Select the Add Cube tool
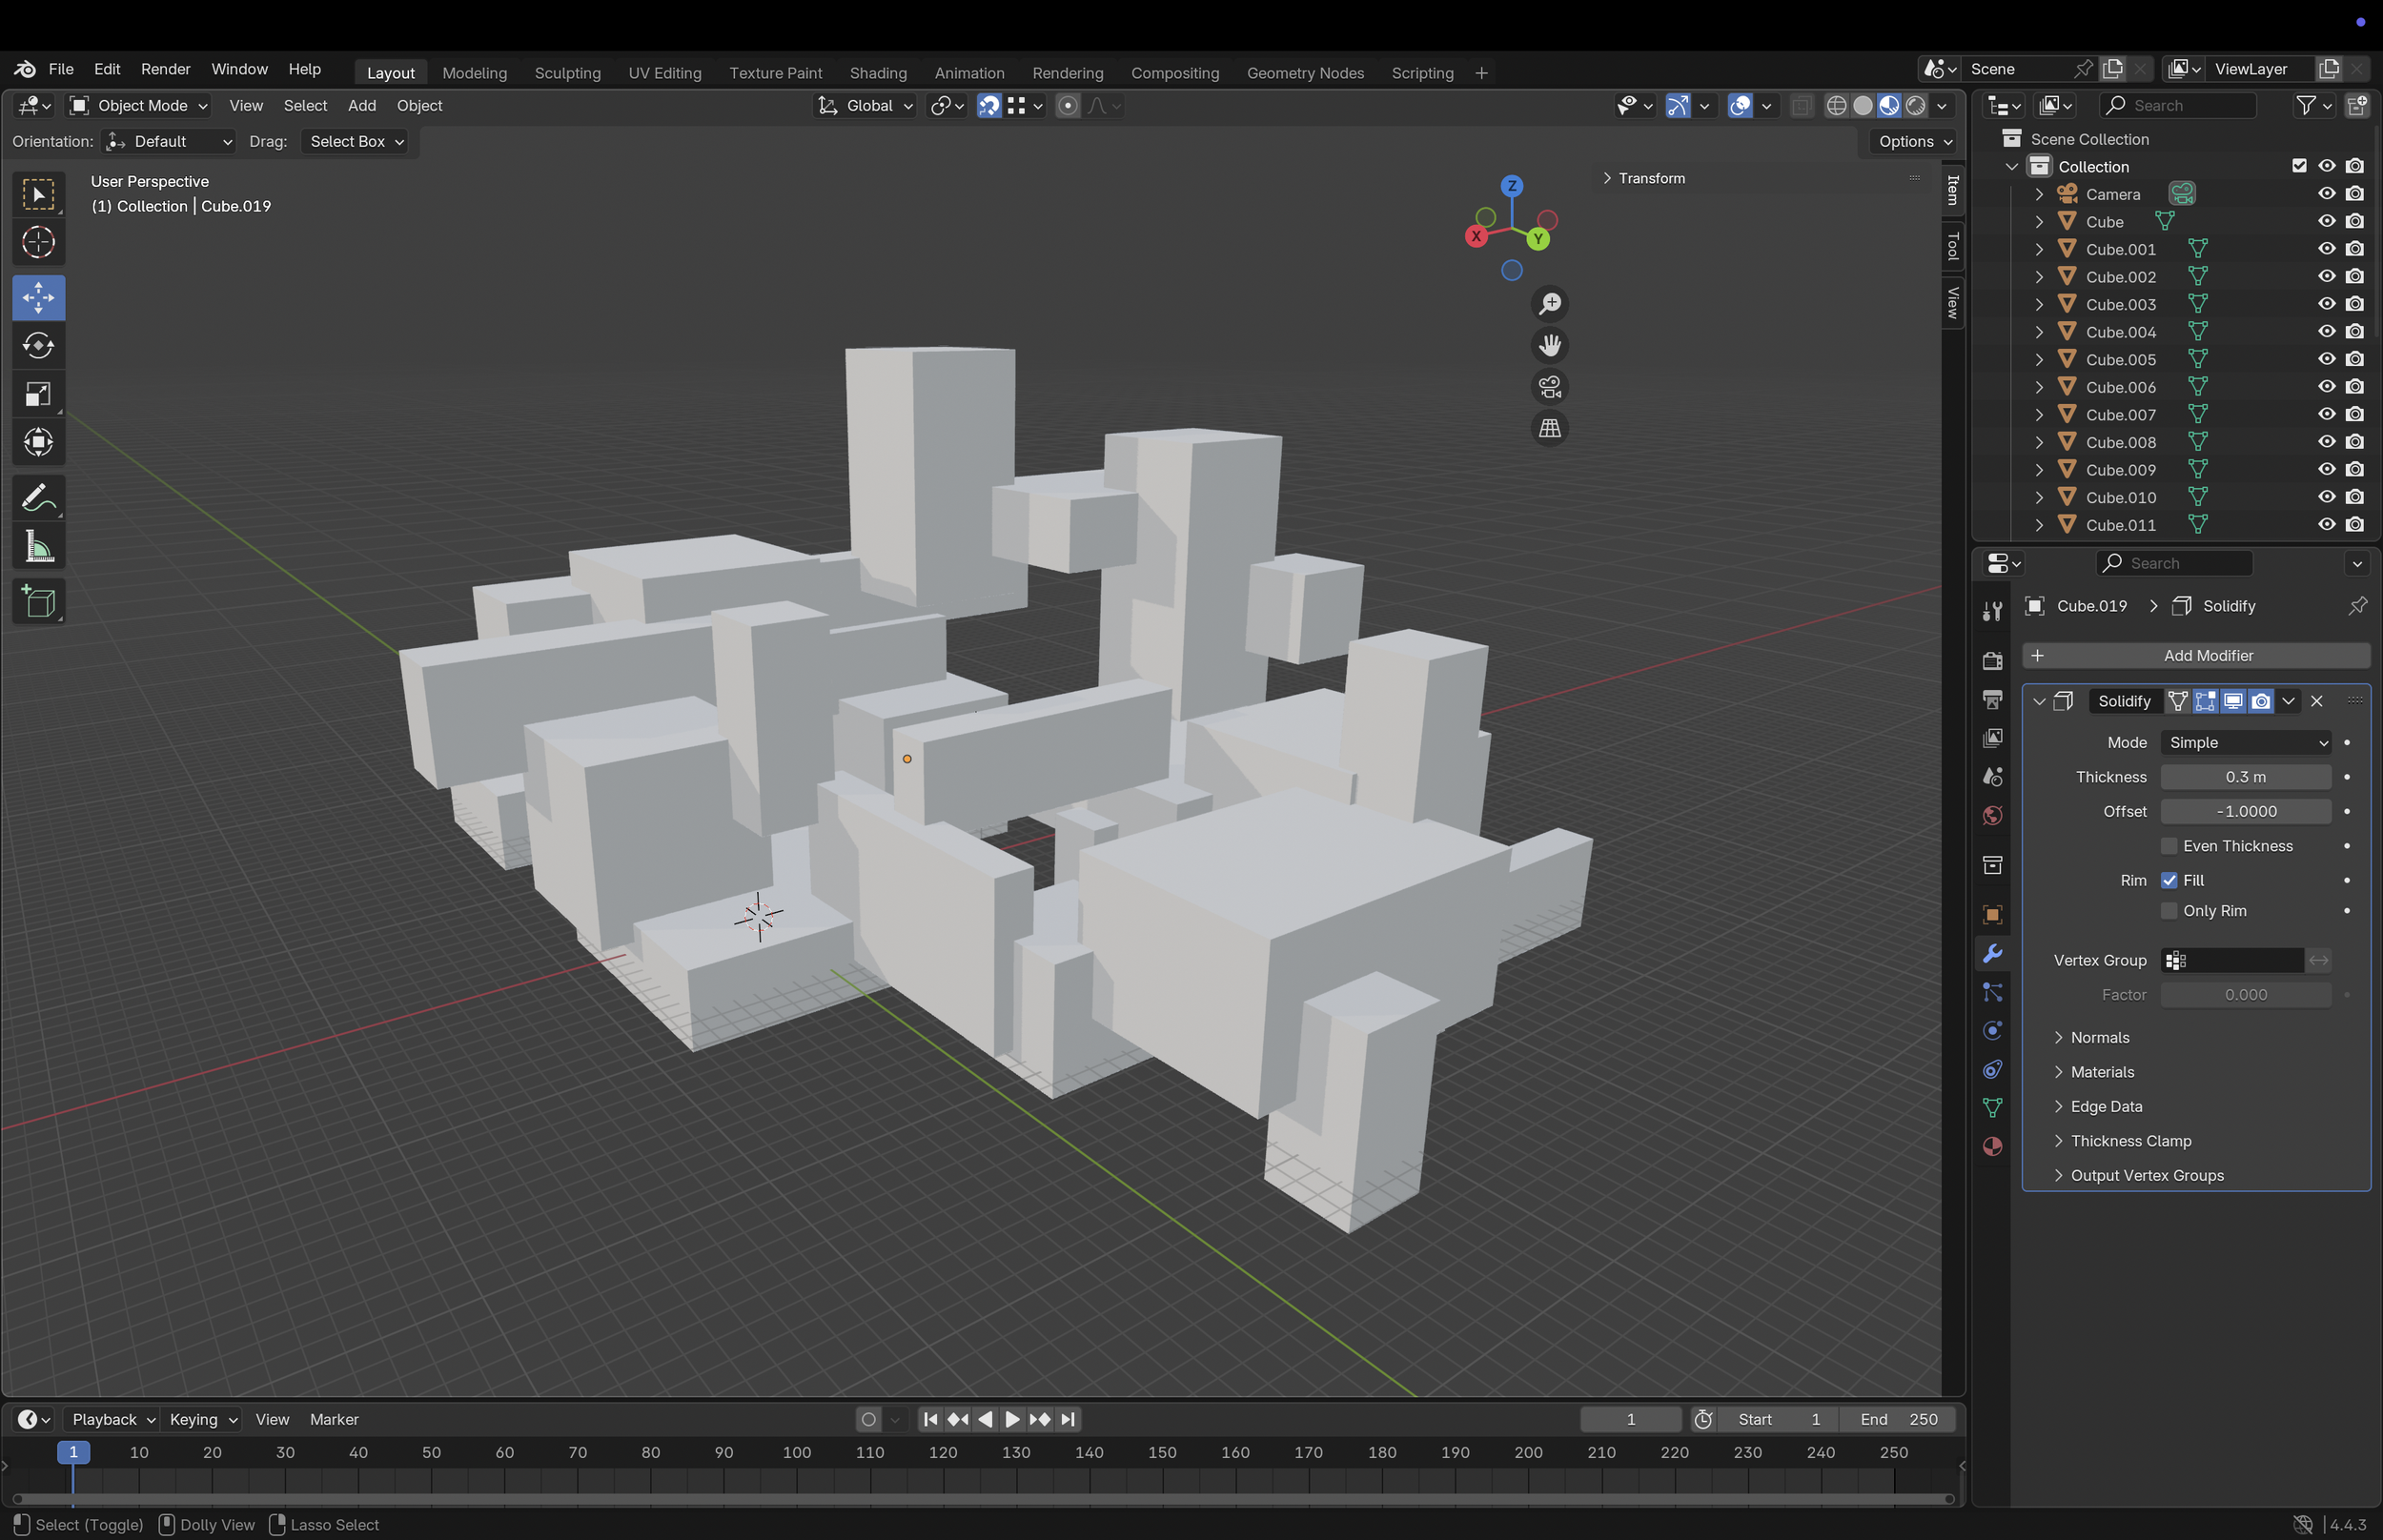The height and width of the screenshot is (1540, 2383). click(x=38, y=602)
